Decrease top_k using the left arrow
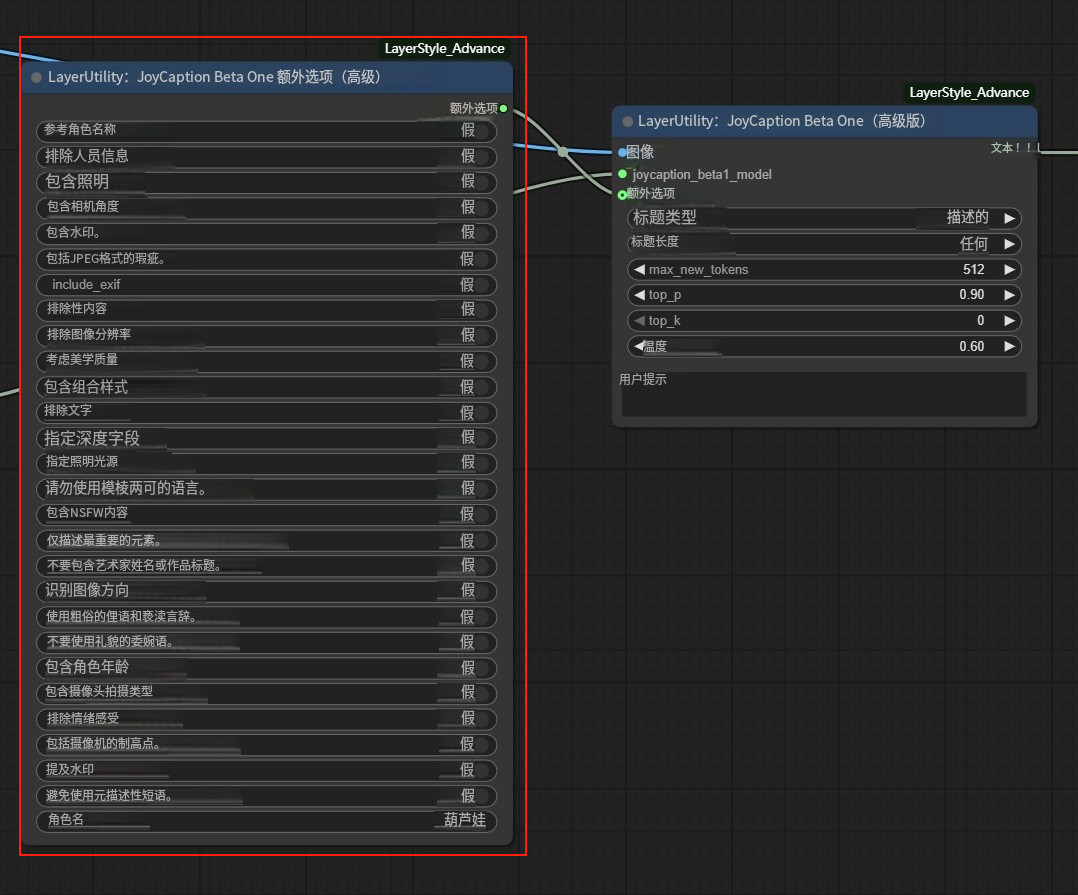This screenshot has height=895, width=1078. tap(639, 320)
